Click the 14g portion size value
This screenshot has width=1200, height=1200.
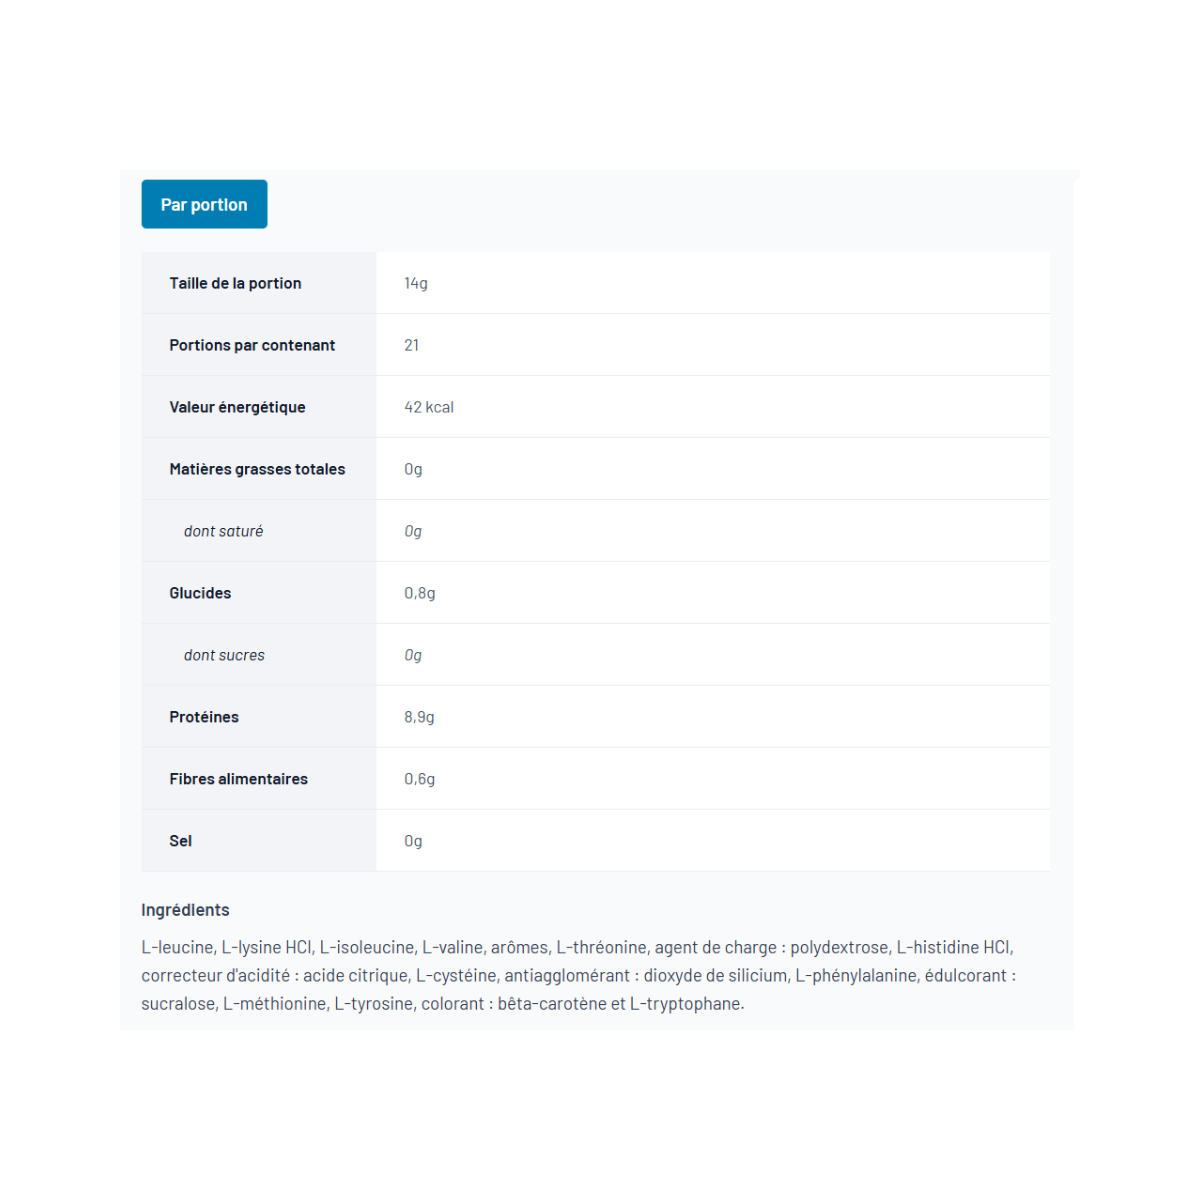pyautogui.click(x=416, y=283)
